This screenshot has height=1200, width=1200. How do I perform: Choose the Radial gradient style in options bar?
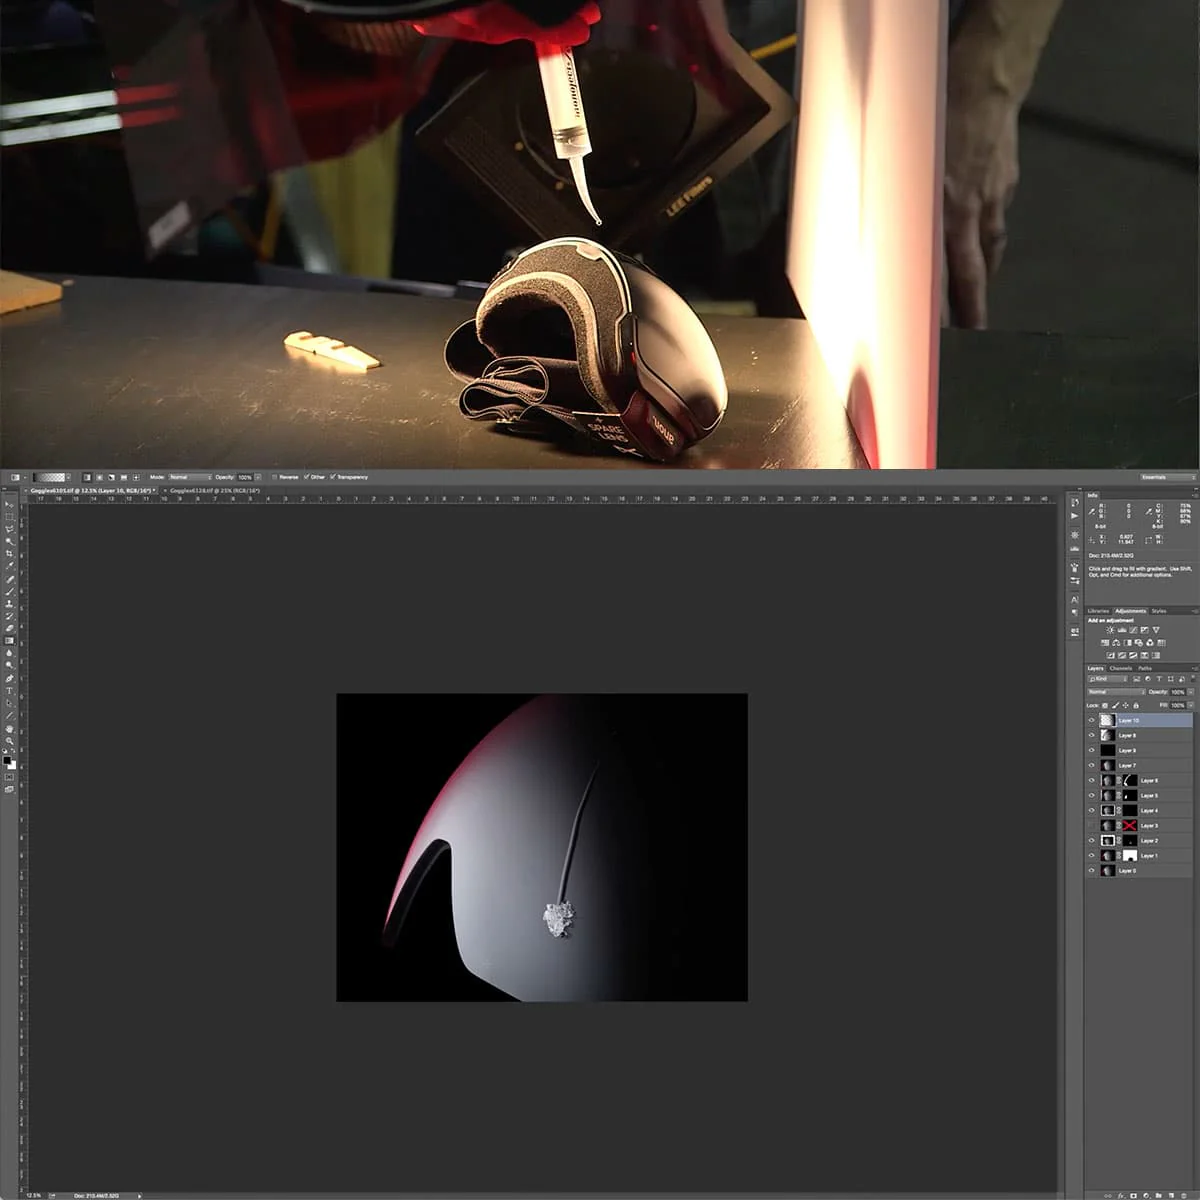point(101,478)
